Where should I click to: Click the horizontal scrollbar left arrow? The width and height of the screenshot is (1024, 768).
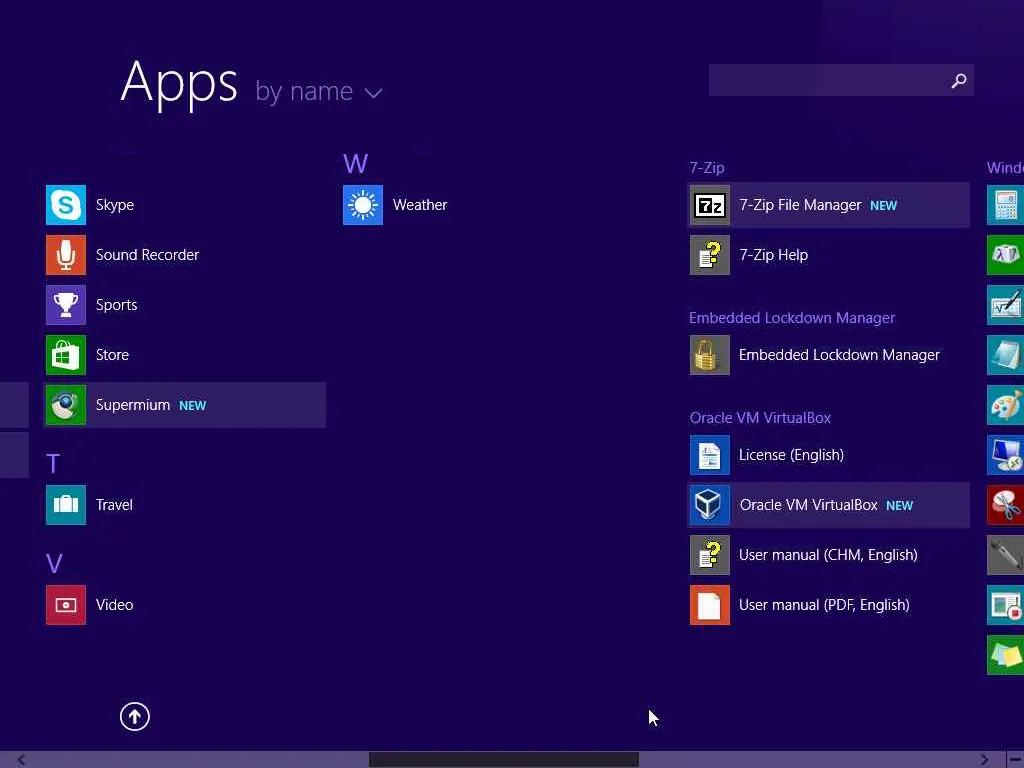coord(21,760)
